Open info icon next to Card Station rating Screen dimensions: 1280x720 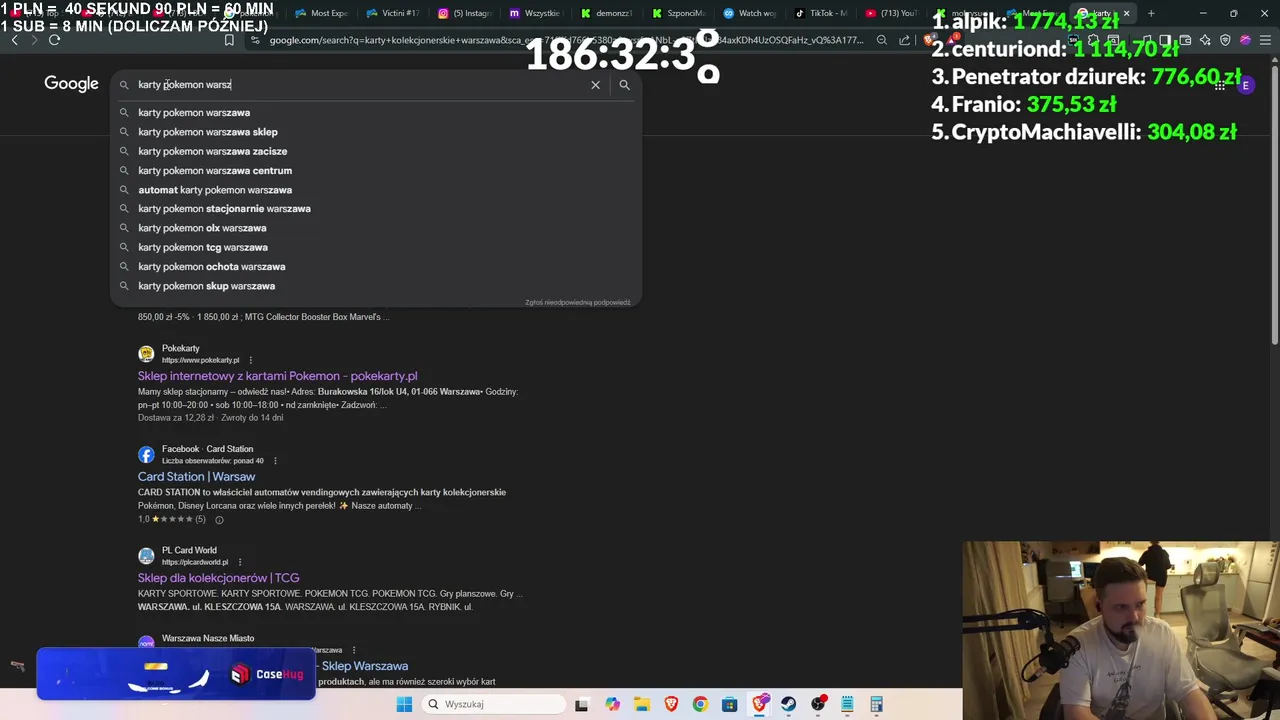(219, 520)
